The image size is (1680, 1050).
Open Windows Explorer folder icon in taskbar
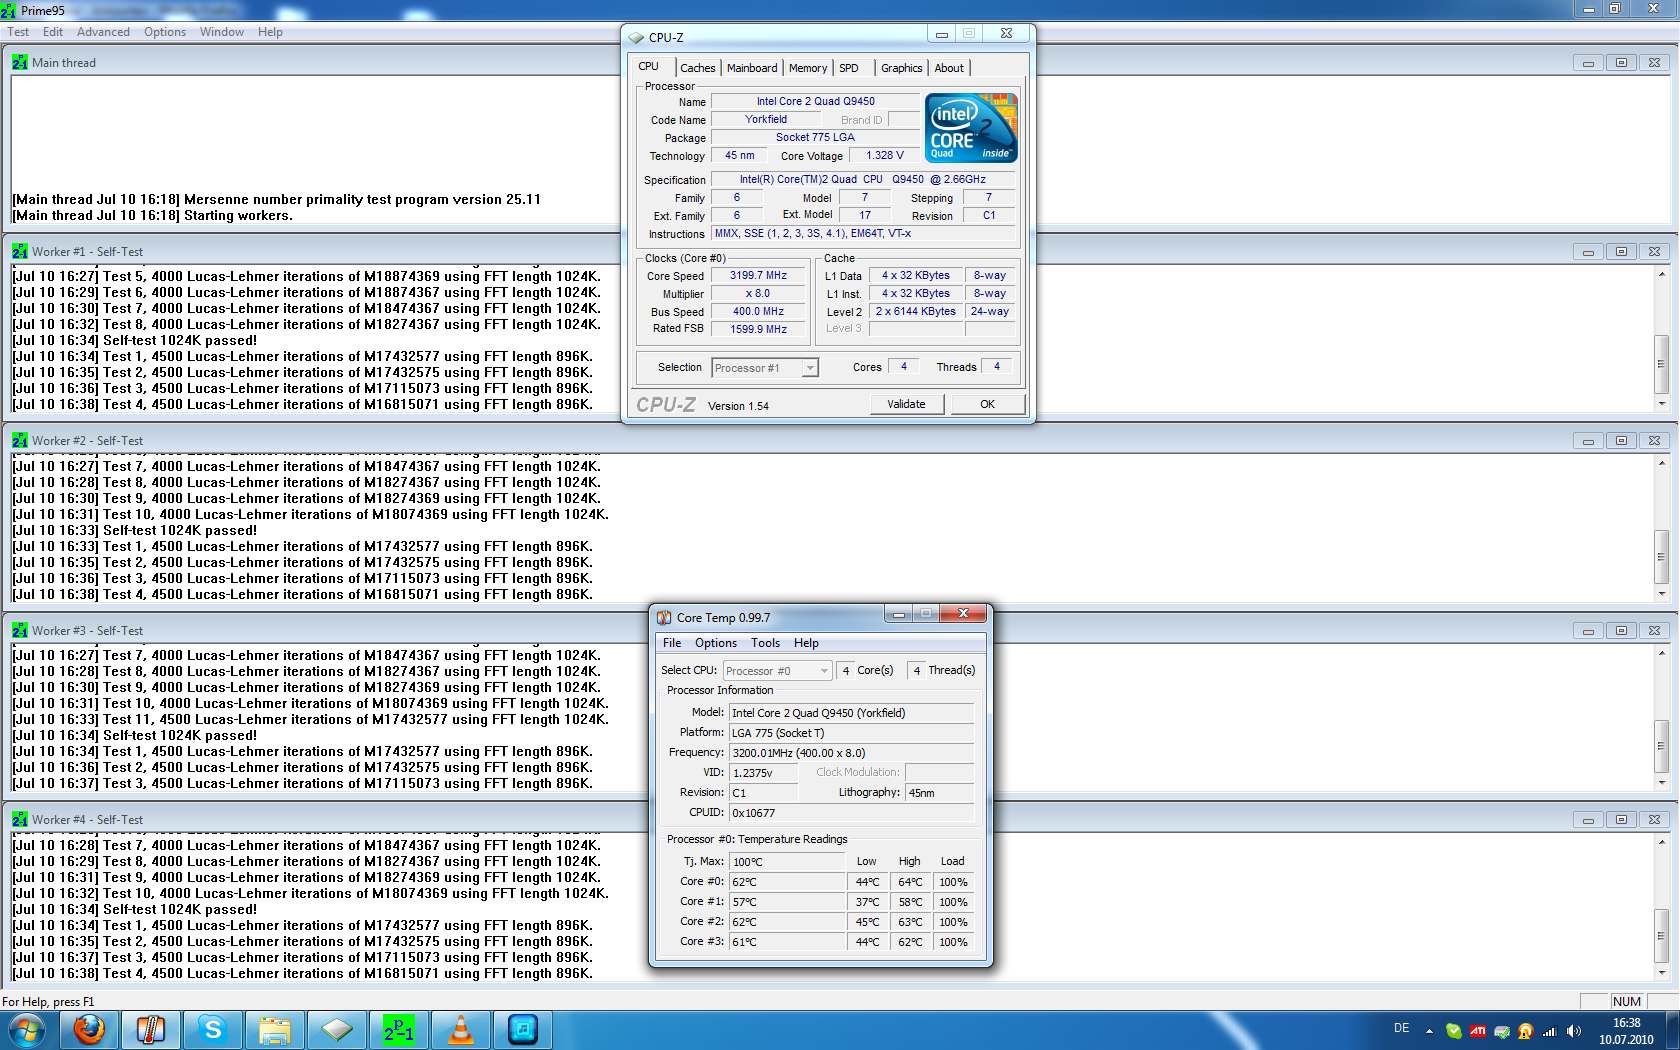coord(275,1029)
